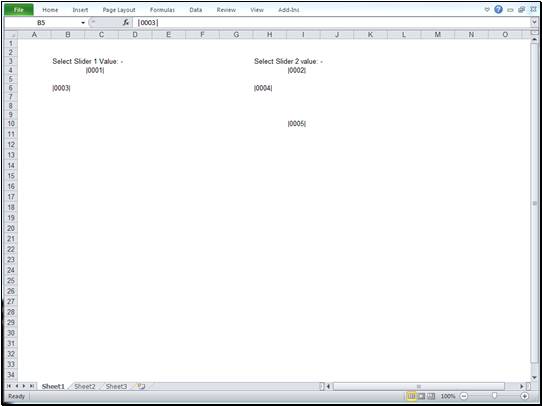Open the Formulas ribbon tab

[x=162, y=10]
